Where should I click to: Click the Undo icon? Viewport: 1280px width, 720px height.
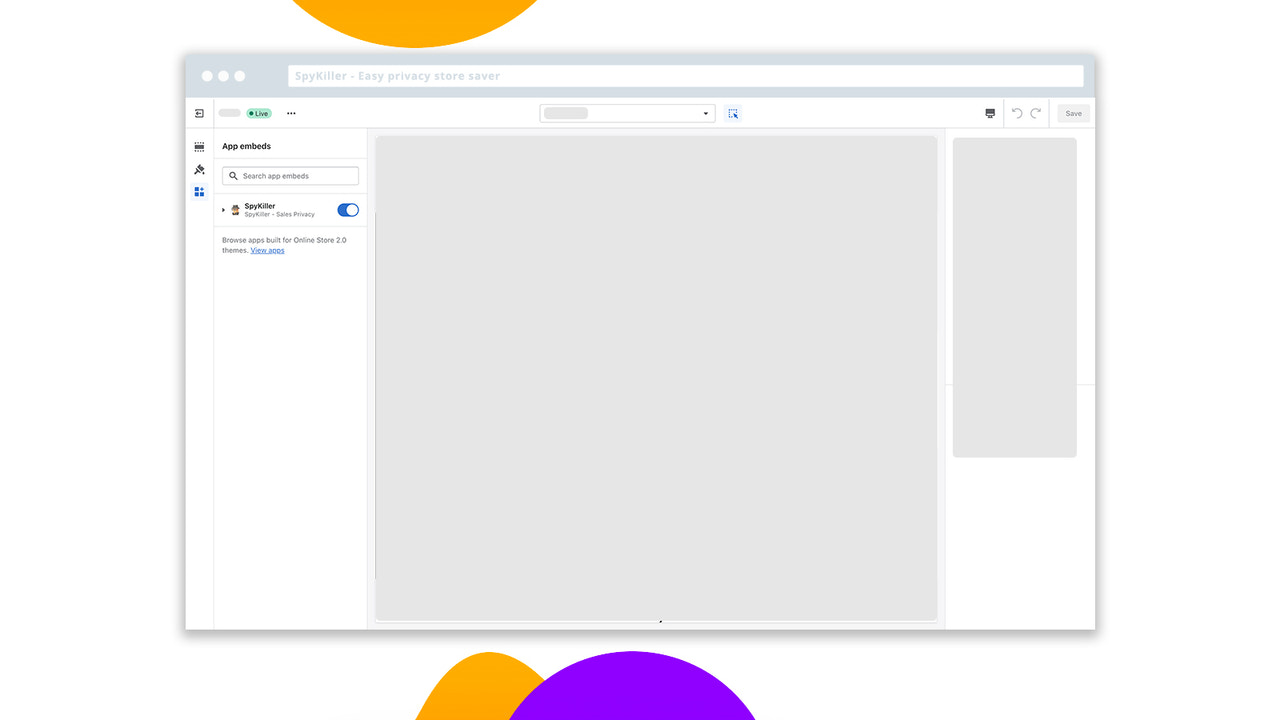point(1016,113)
